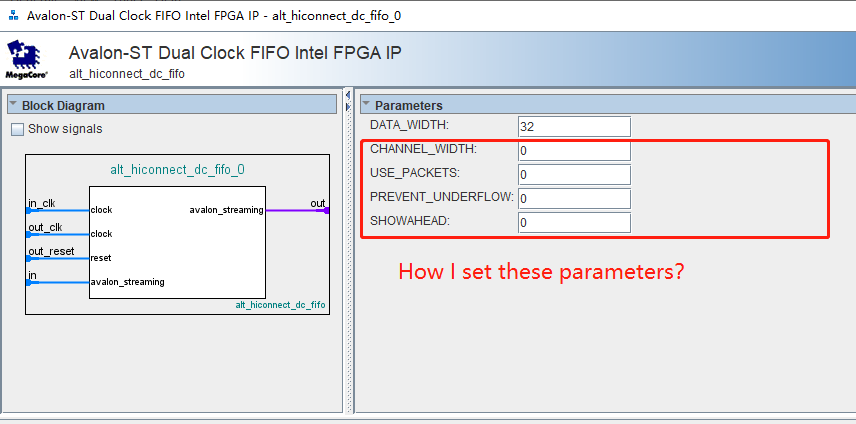Click the window title bar icon
This screenshot has height=424, width=856.
point(14,15)
